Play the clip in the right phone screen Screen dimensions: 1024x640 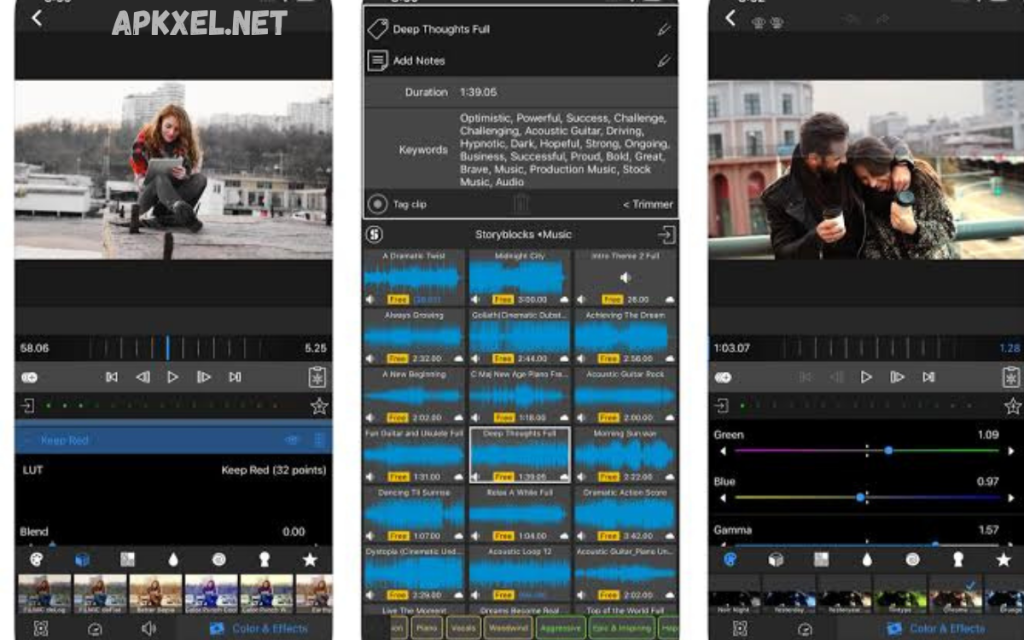pyautogui.click(x=866, y=377)
